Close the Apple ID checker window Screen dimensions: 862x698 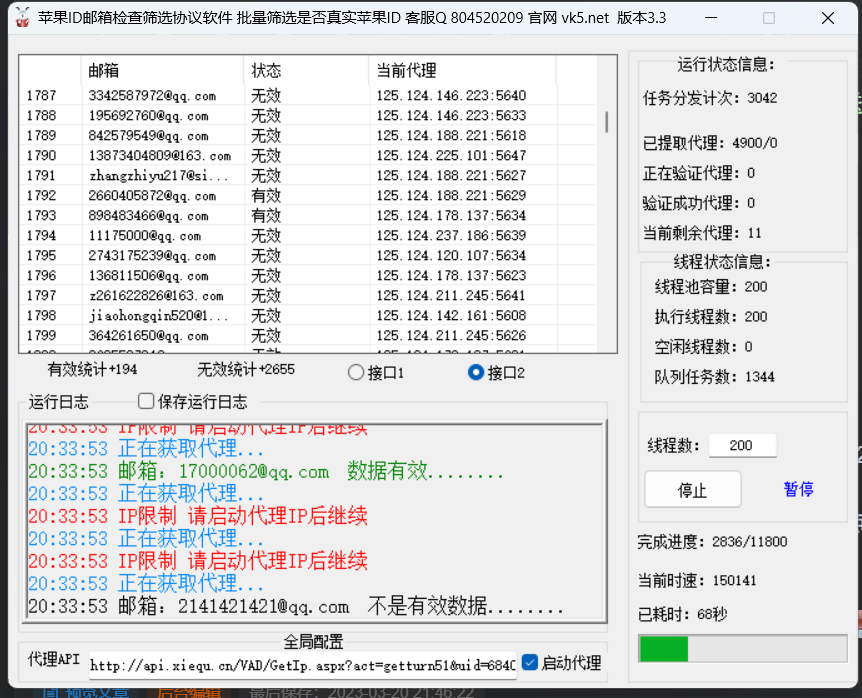827,18
